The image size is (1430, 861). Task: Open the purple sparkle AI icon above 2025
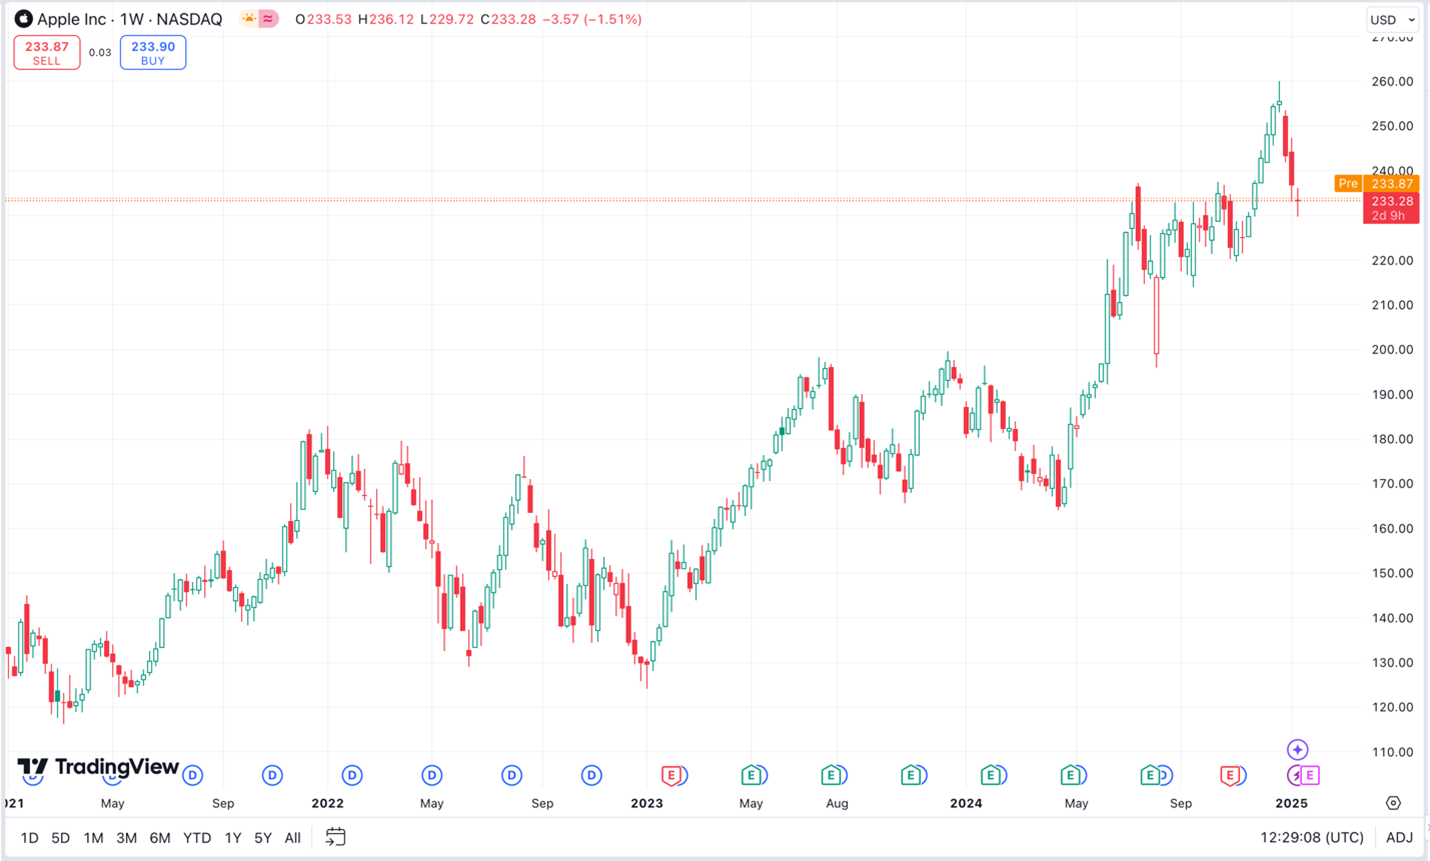pyautogui.click(x=1296, y=748)
